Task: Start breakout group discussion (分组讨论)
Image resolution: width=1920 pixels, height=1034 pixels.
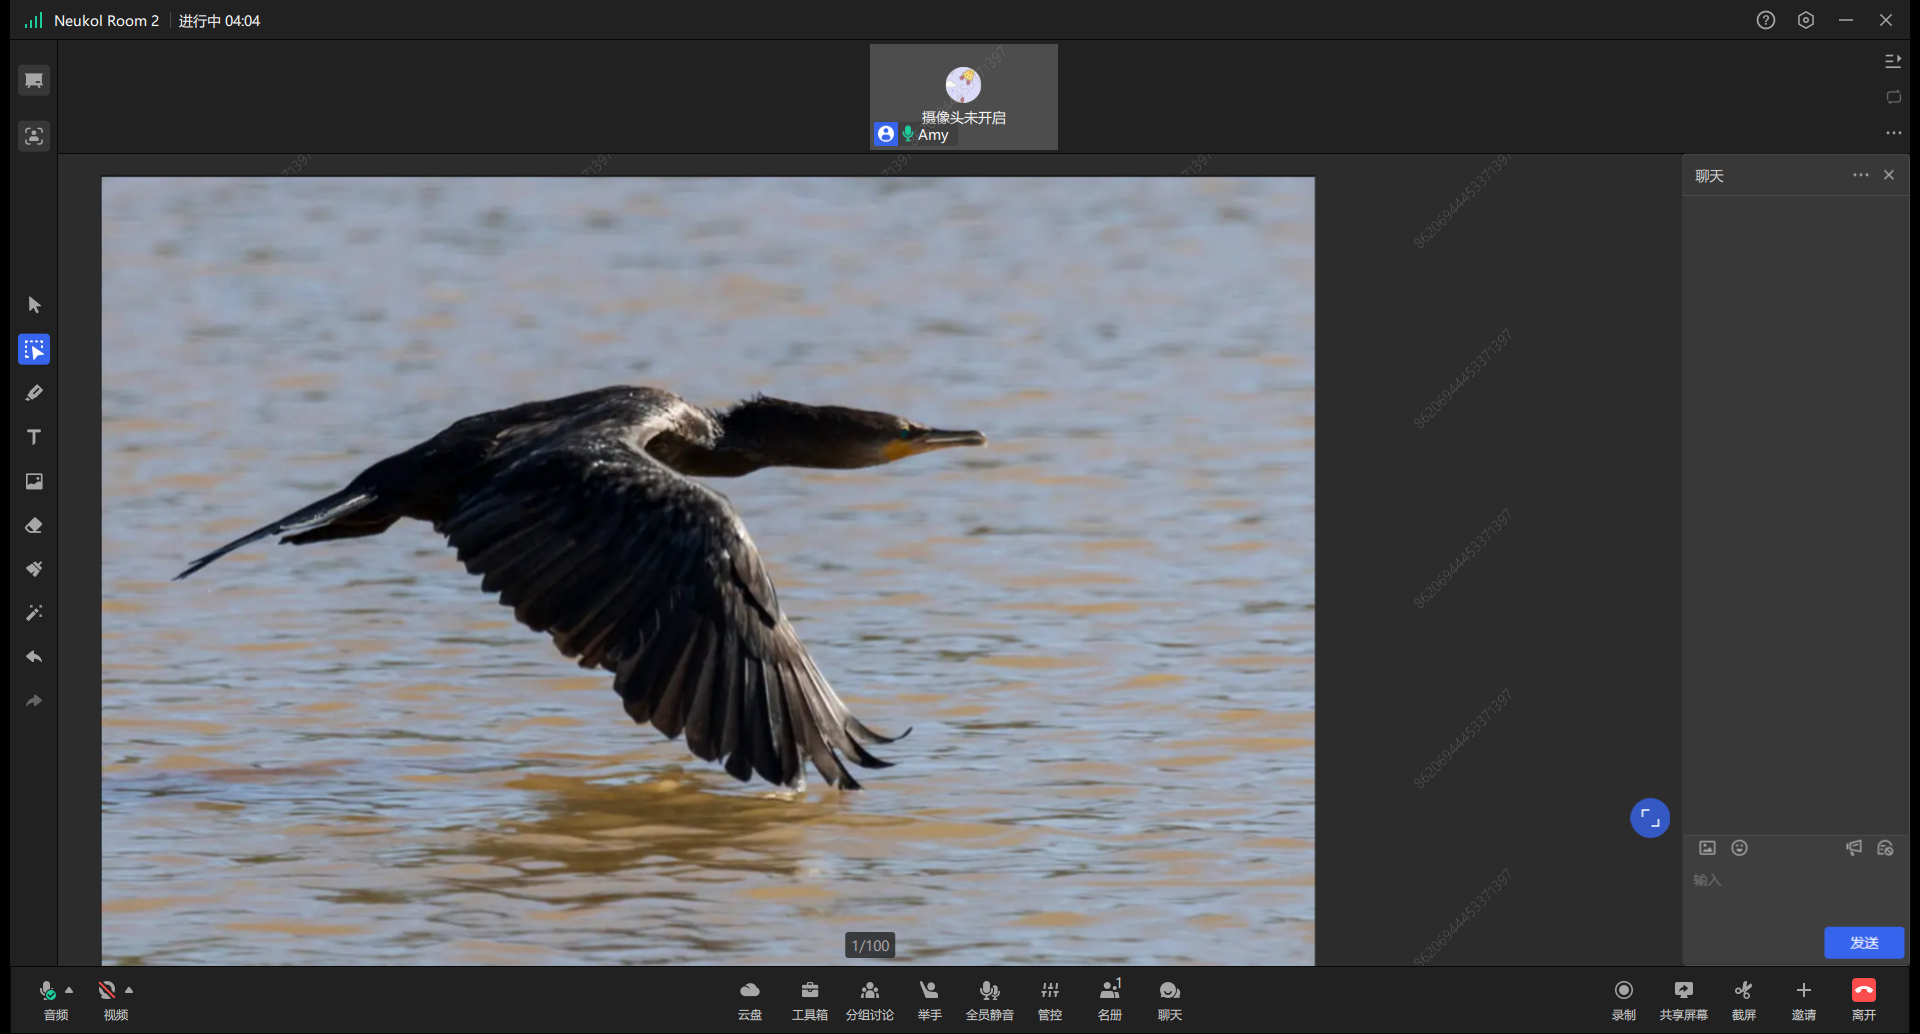Action: (x=869, y=999)
